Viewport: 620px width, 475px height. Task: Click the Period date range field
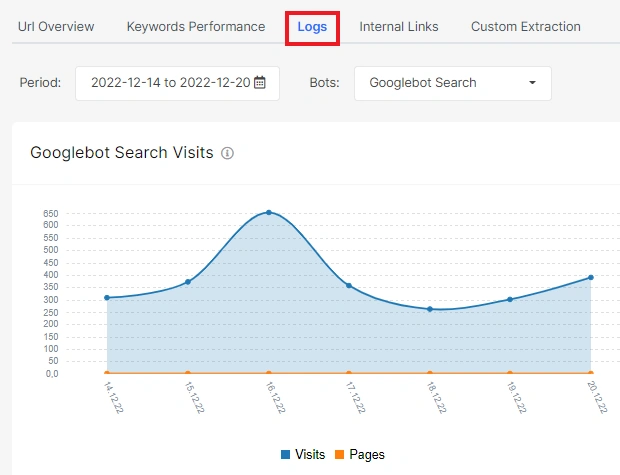(178, 83)
